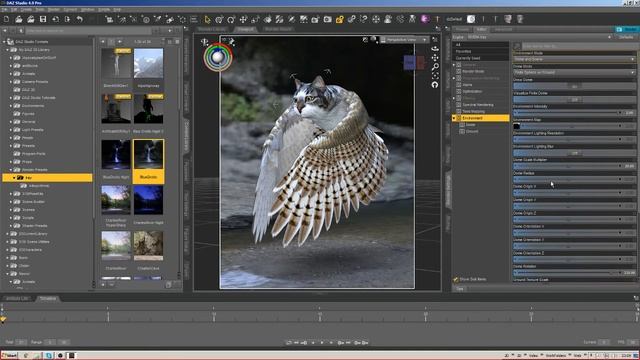Viewport: 640px width, 360px height.
Task: Open the Dome Mode dropdown
Action: (x=574, y=73)
